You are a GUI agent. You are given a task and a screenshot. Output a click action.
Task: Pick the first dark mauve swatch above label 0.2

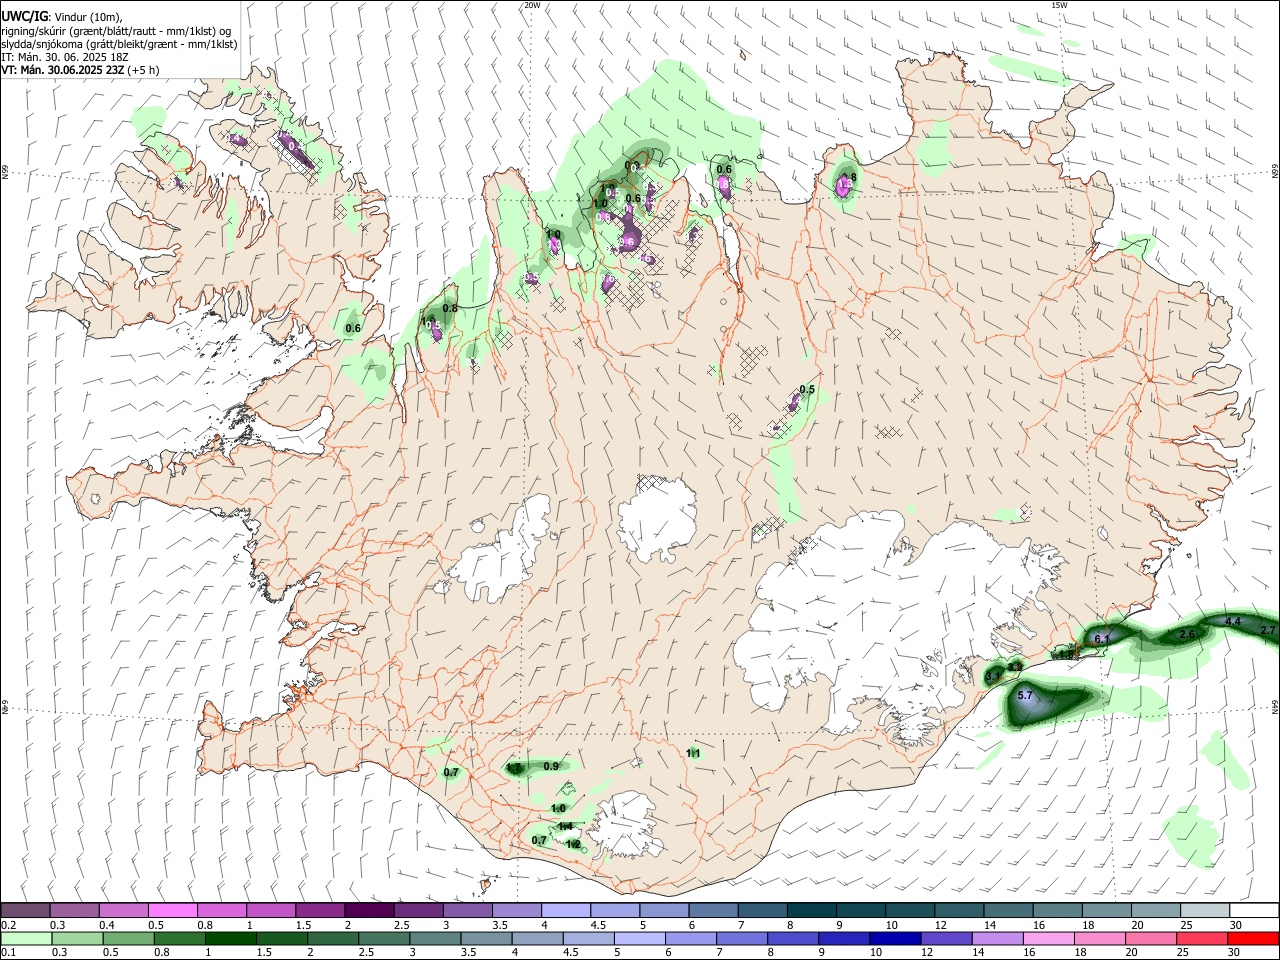click(25, 910)
